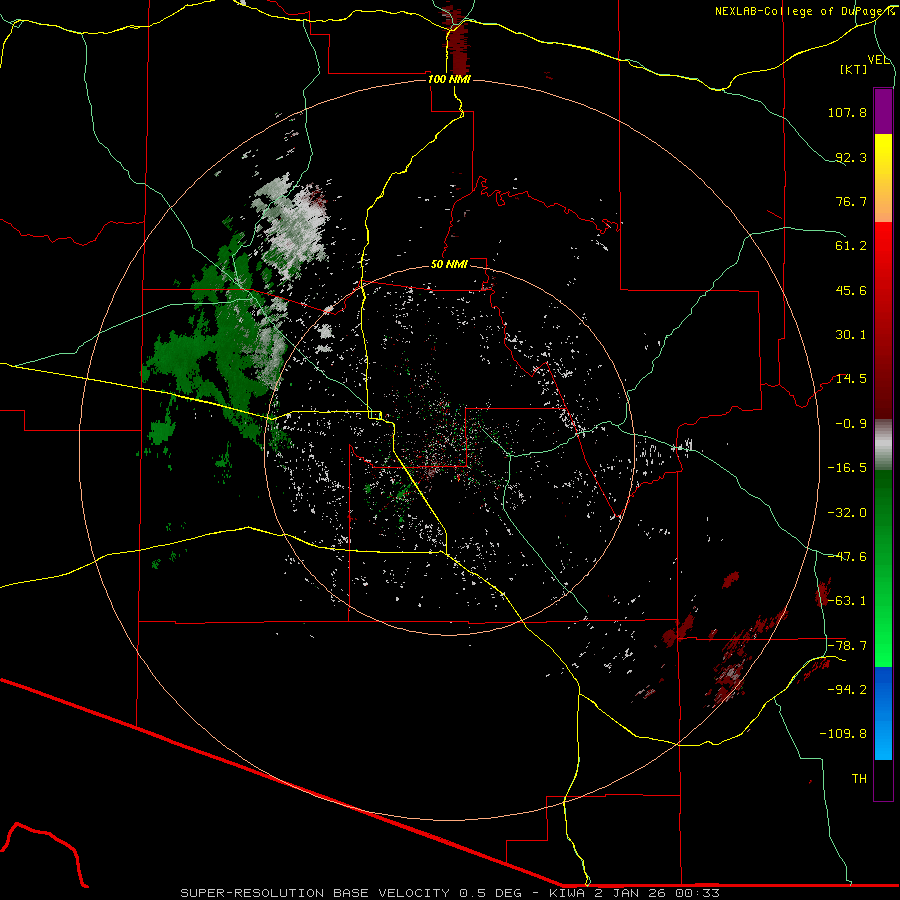Viewport: 900px width, 900px height.
Task: Click the 92.3 legend value
Action: [x=851, y=157]
